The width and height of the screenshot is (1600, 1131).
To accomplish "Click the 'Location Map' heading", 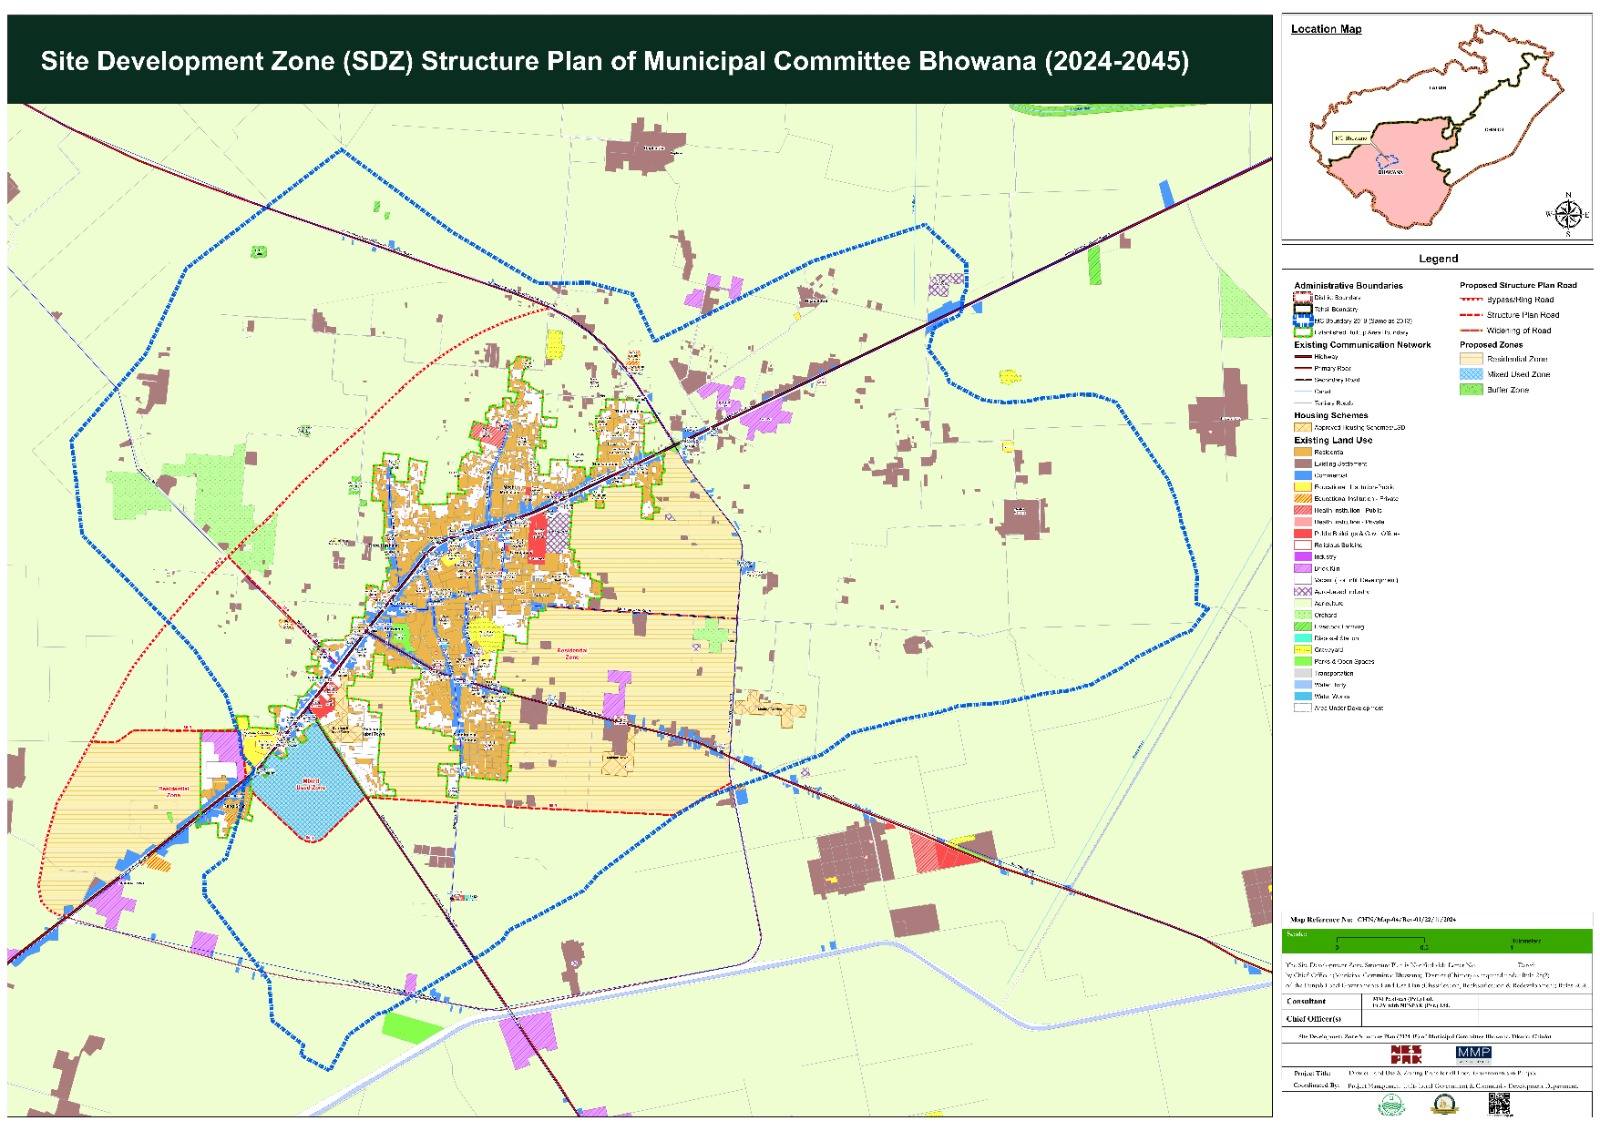I will (1326, 29).
